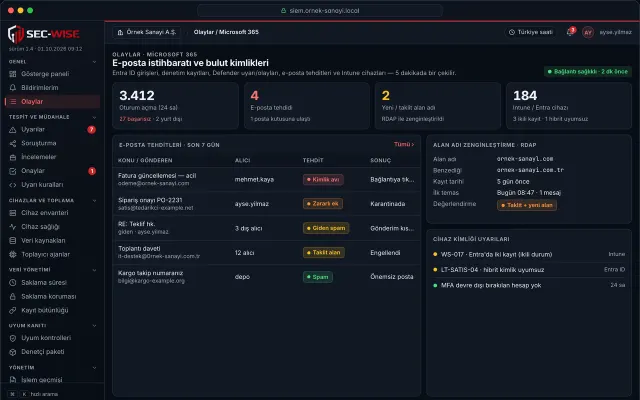Click the Veri kaynakları database icon
Screen dimensions: 640x400
(13, 241)
